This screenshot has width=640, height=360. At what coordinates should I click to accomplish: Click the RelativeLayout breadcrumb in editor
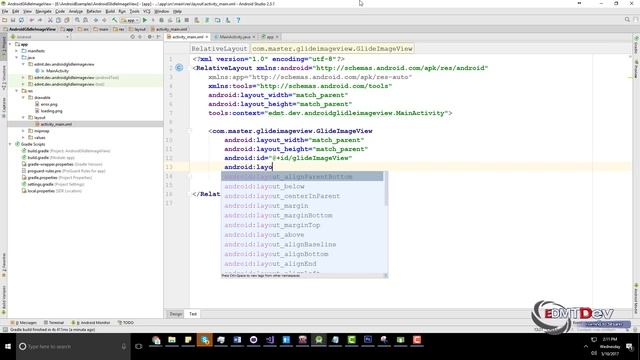219,49
